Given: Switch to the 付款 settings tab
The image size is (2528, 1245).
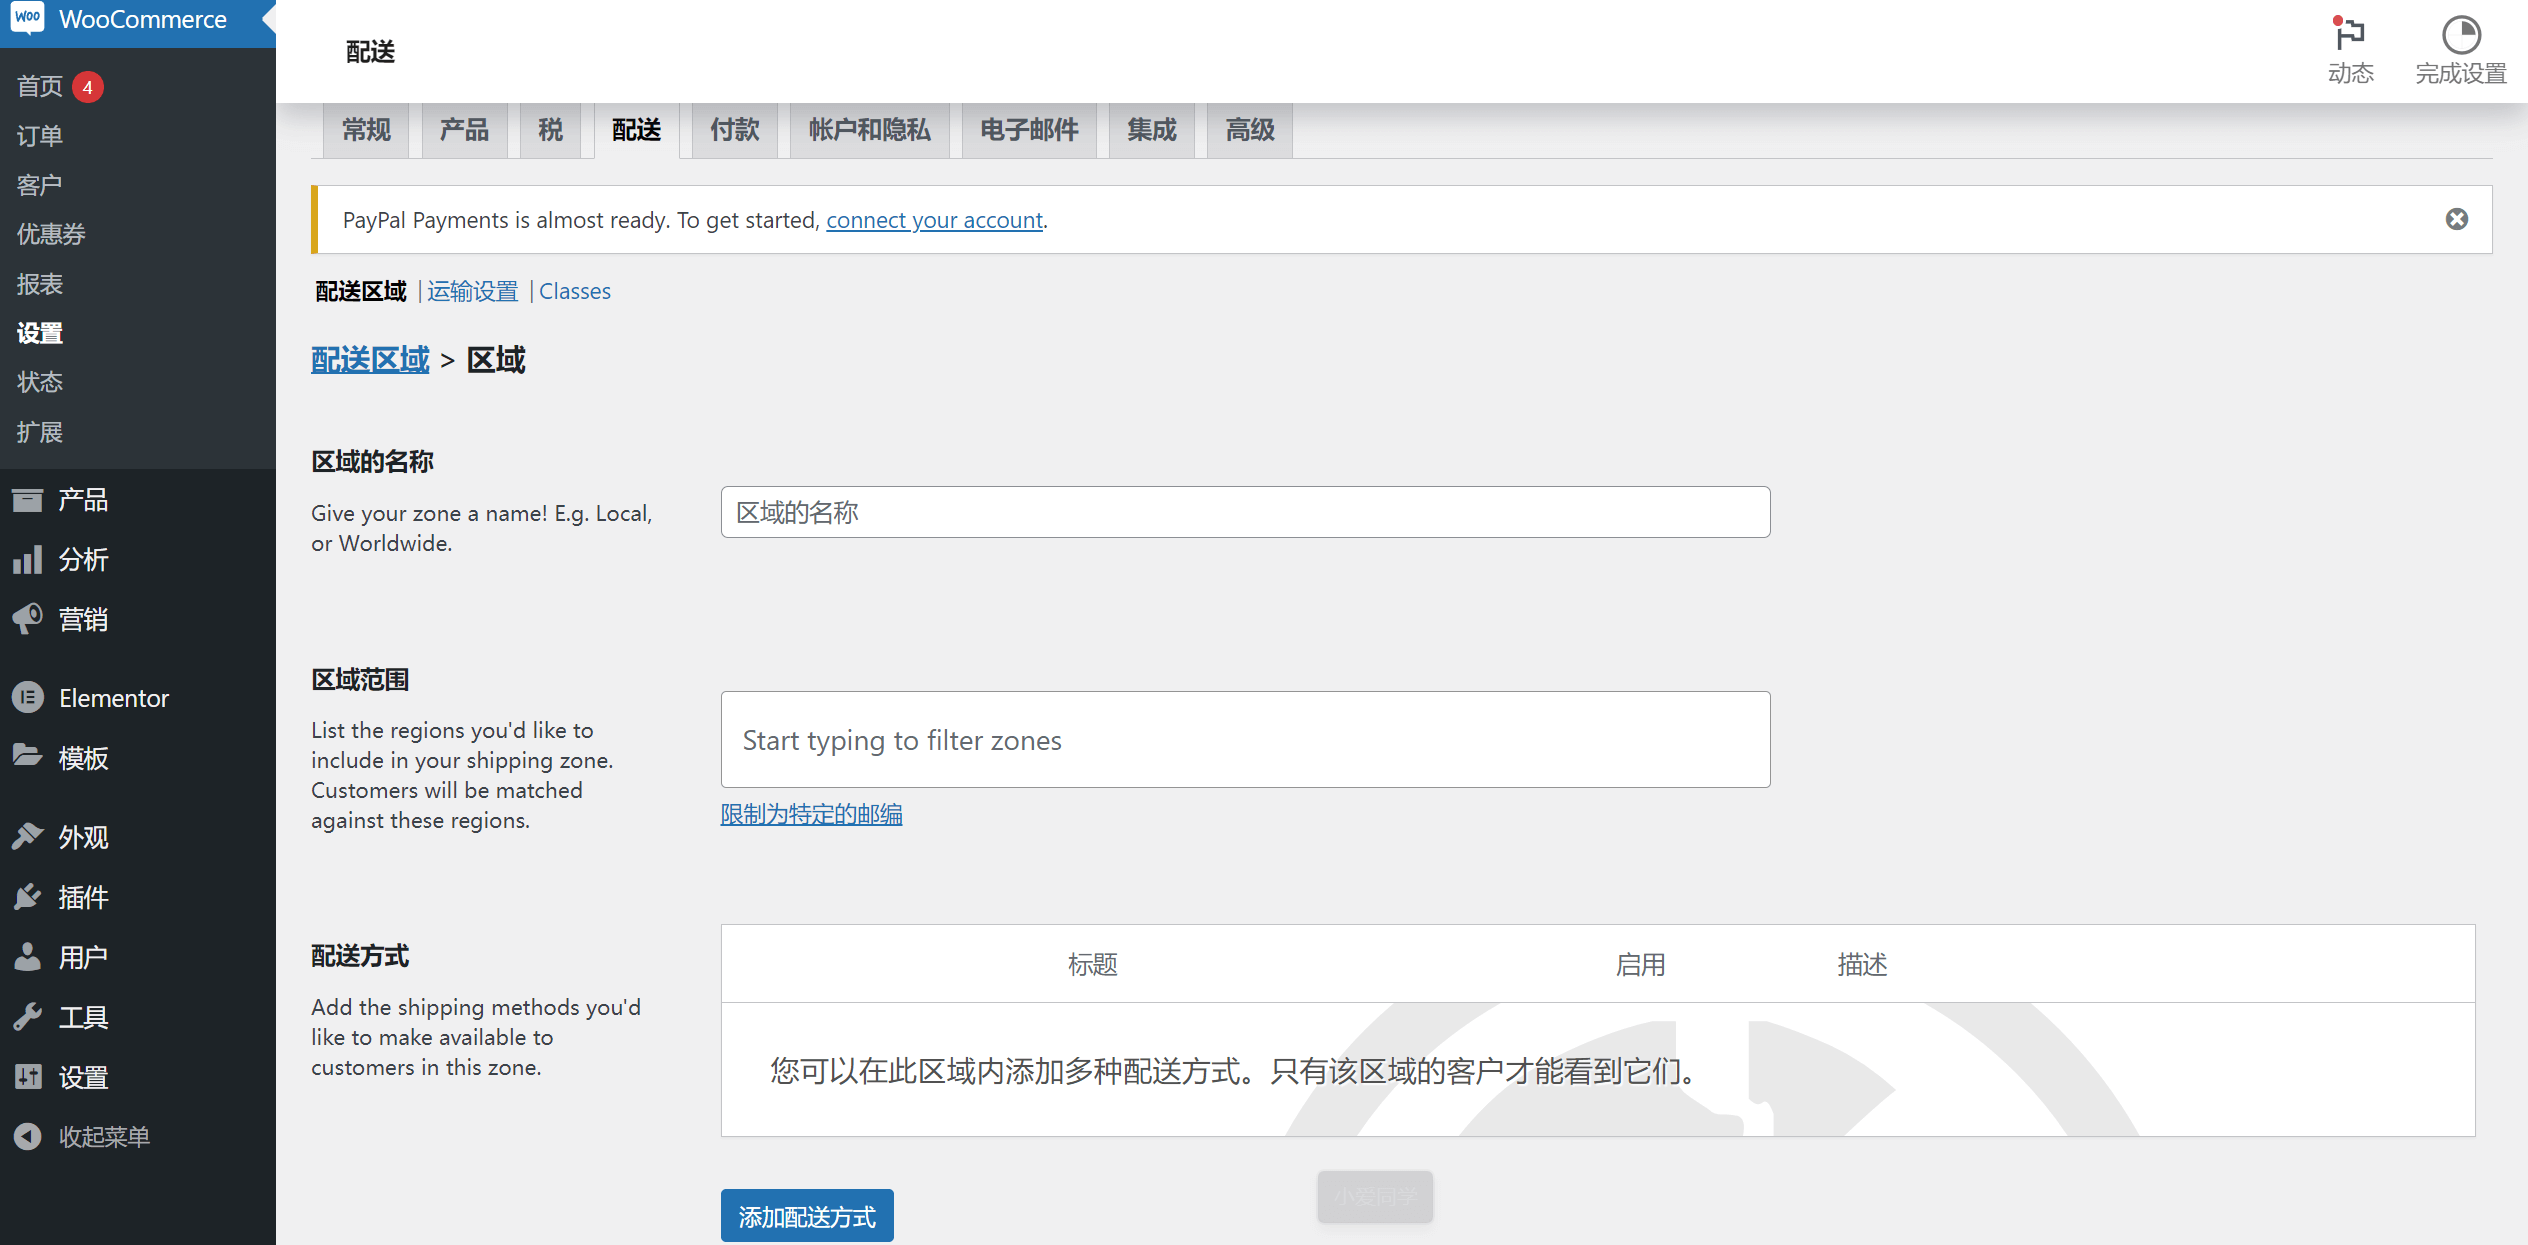Looking at the screenshot, I should (735, 130).
